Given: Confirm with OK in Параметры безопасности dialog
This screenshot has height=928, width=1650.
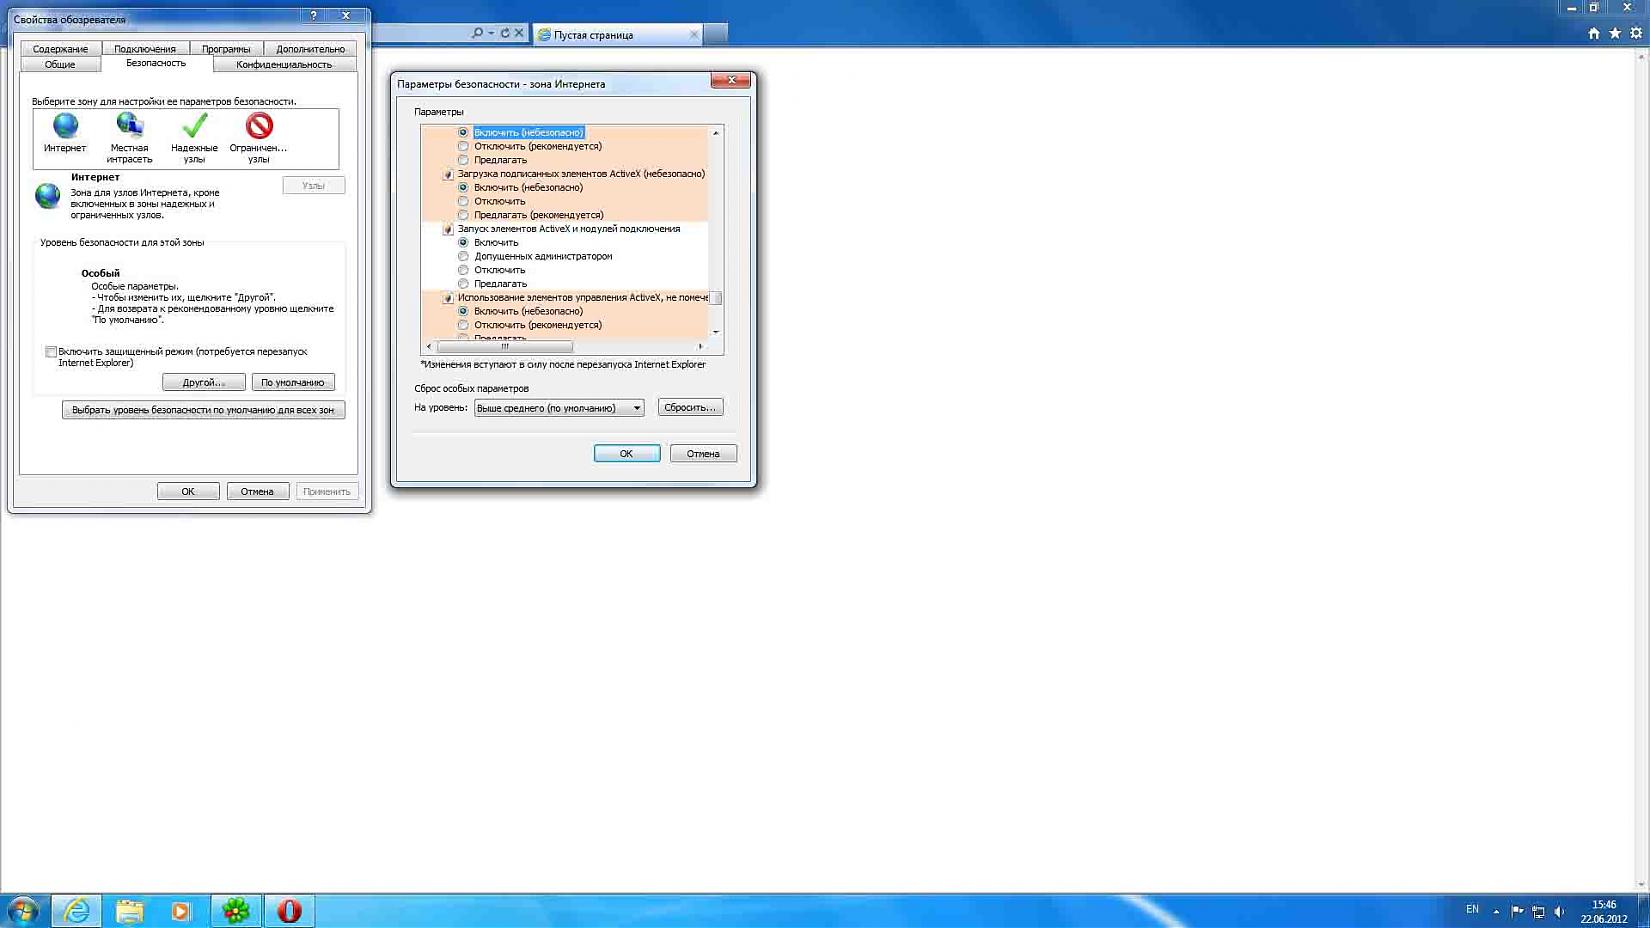Looking at the screenshot, I should click(627, 453).
